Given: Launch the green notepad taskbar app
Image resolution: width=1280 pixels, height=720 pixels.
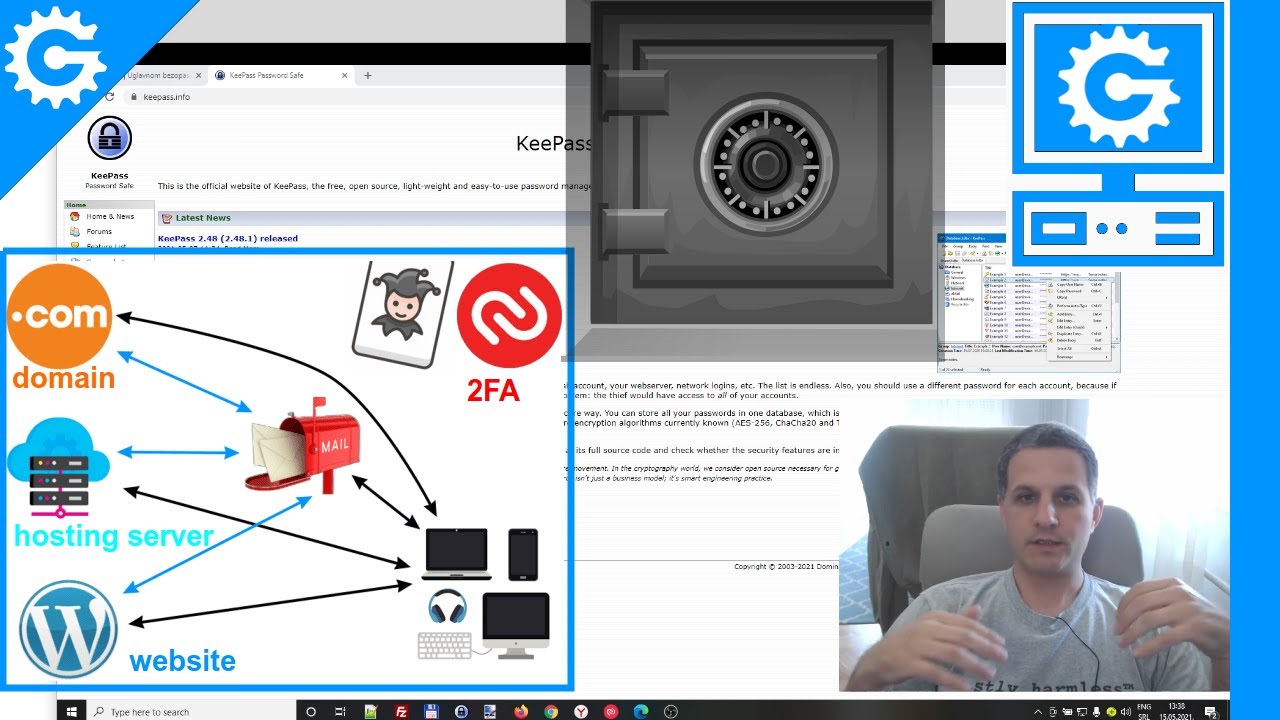Looking at the screenshot, I should pyautogui.click(x=371, y=711).
